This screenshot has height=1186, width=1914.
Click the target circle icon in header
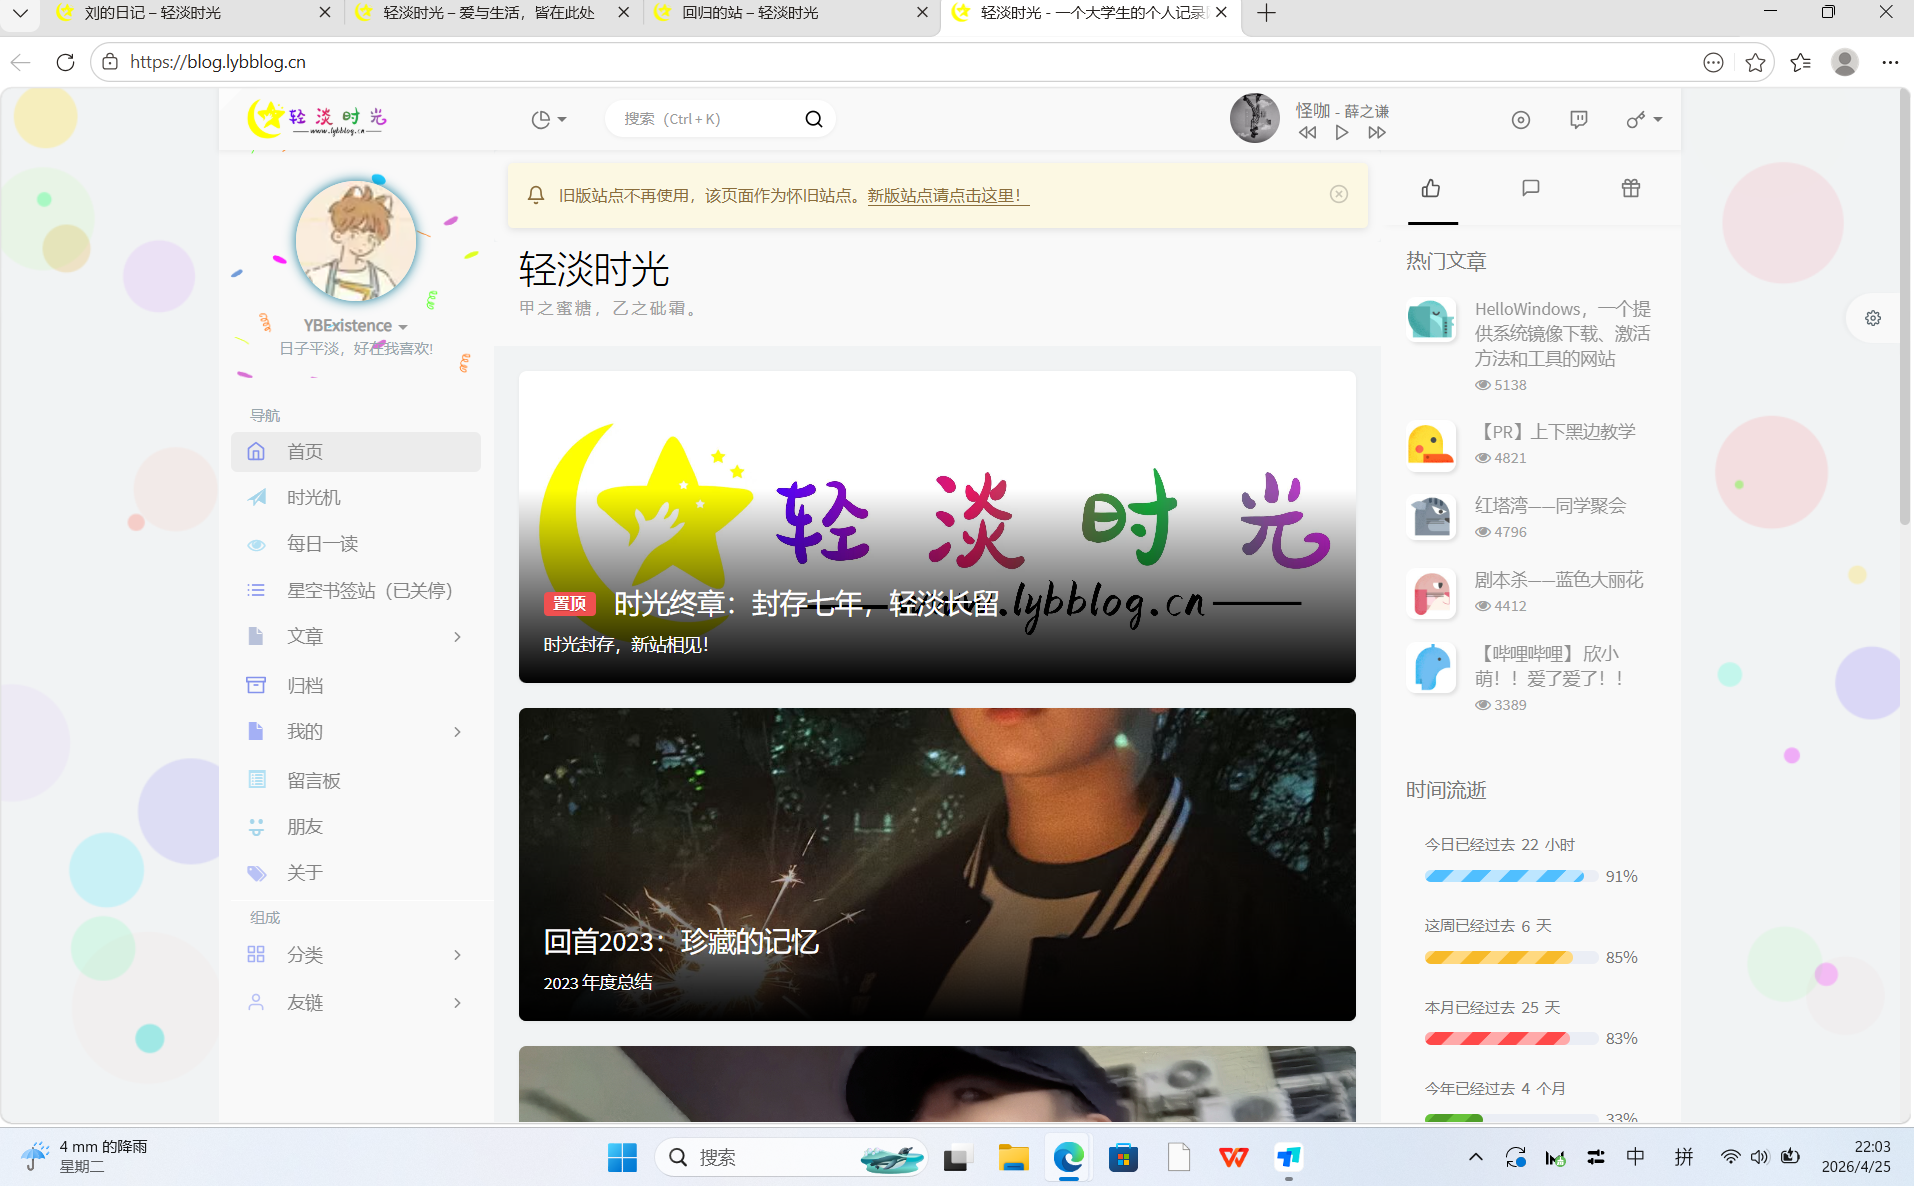point(1521,119)
